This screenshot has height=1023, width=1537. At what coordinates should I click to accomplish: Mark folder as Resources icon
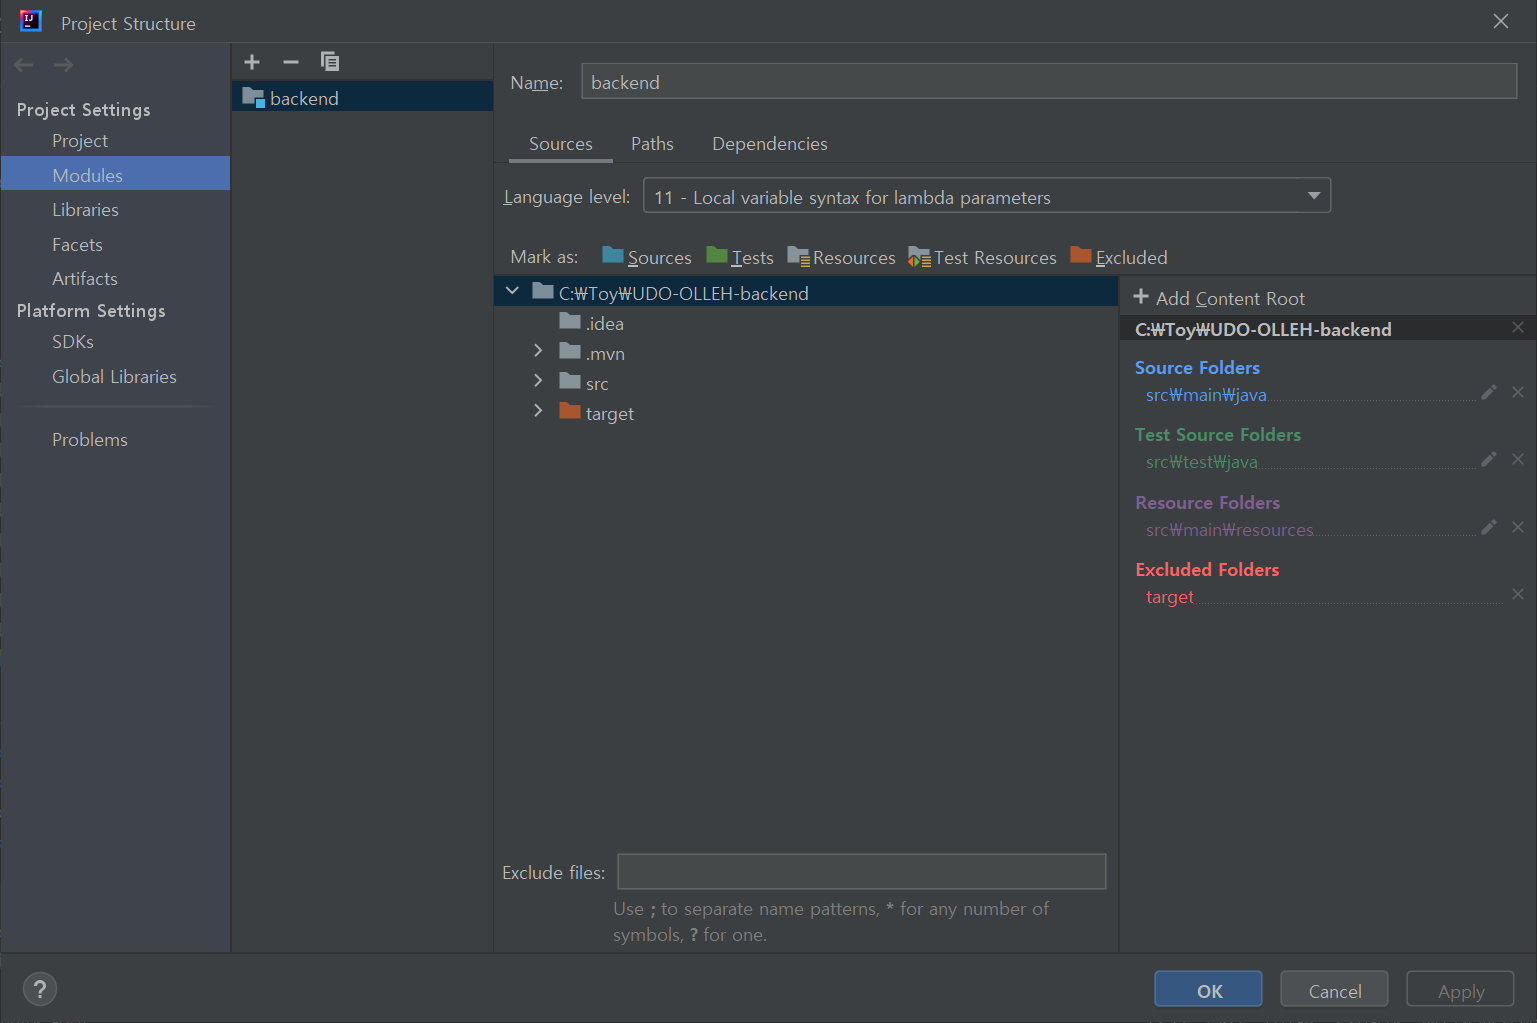pos(800,256)
